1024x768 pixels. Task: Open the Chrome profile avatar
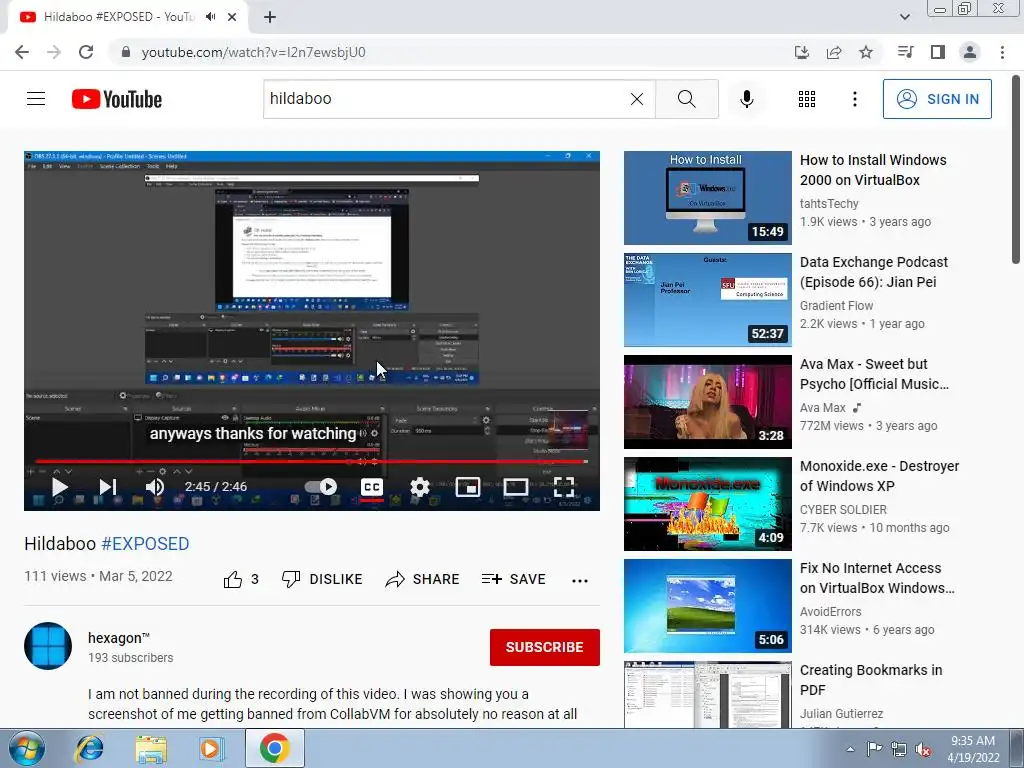pyautogui.click(x=970, y=52)
